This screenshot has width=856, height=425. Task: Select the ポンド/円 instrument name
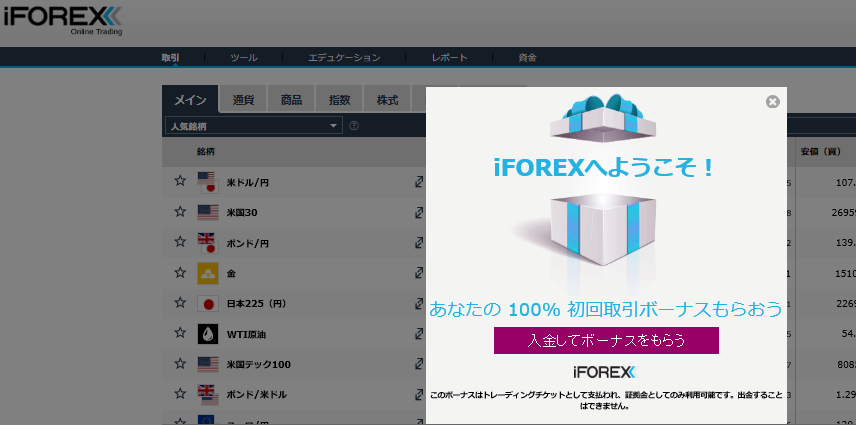coord(247,243)
